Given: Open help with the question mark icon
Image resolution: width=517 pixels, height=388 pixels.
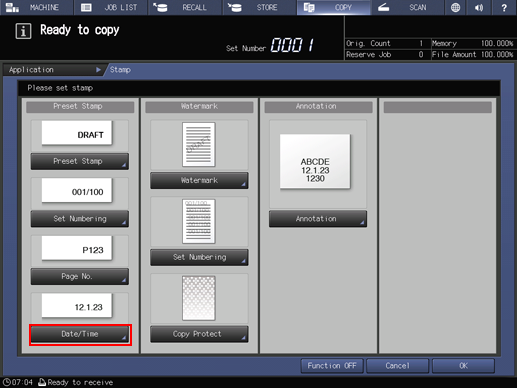Looking at the screenshot, I should 504,7.
